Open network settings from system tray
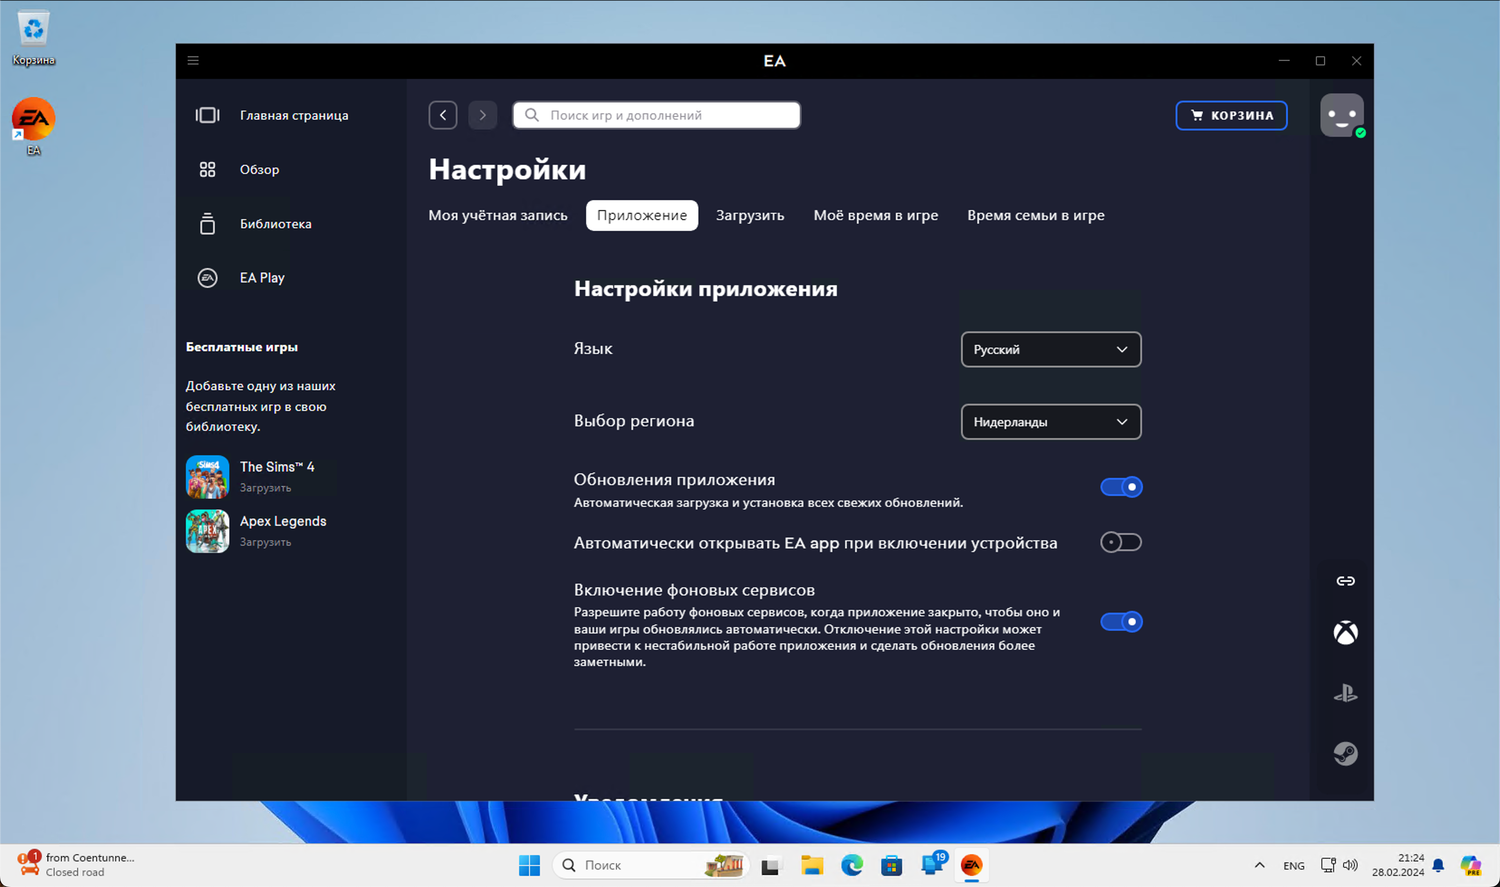The width and height of the screenshot is (1500, 887). [x=1328, y=866]
